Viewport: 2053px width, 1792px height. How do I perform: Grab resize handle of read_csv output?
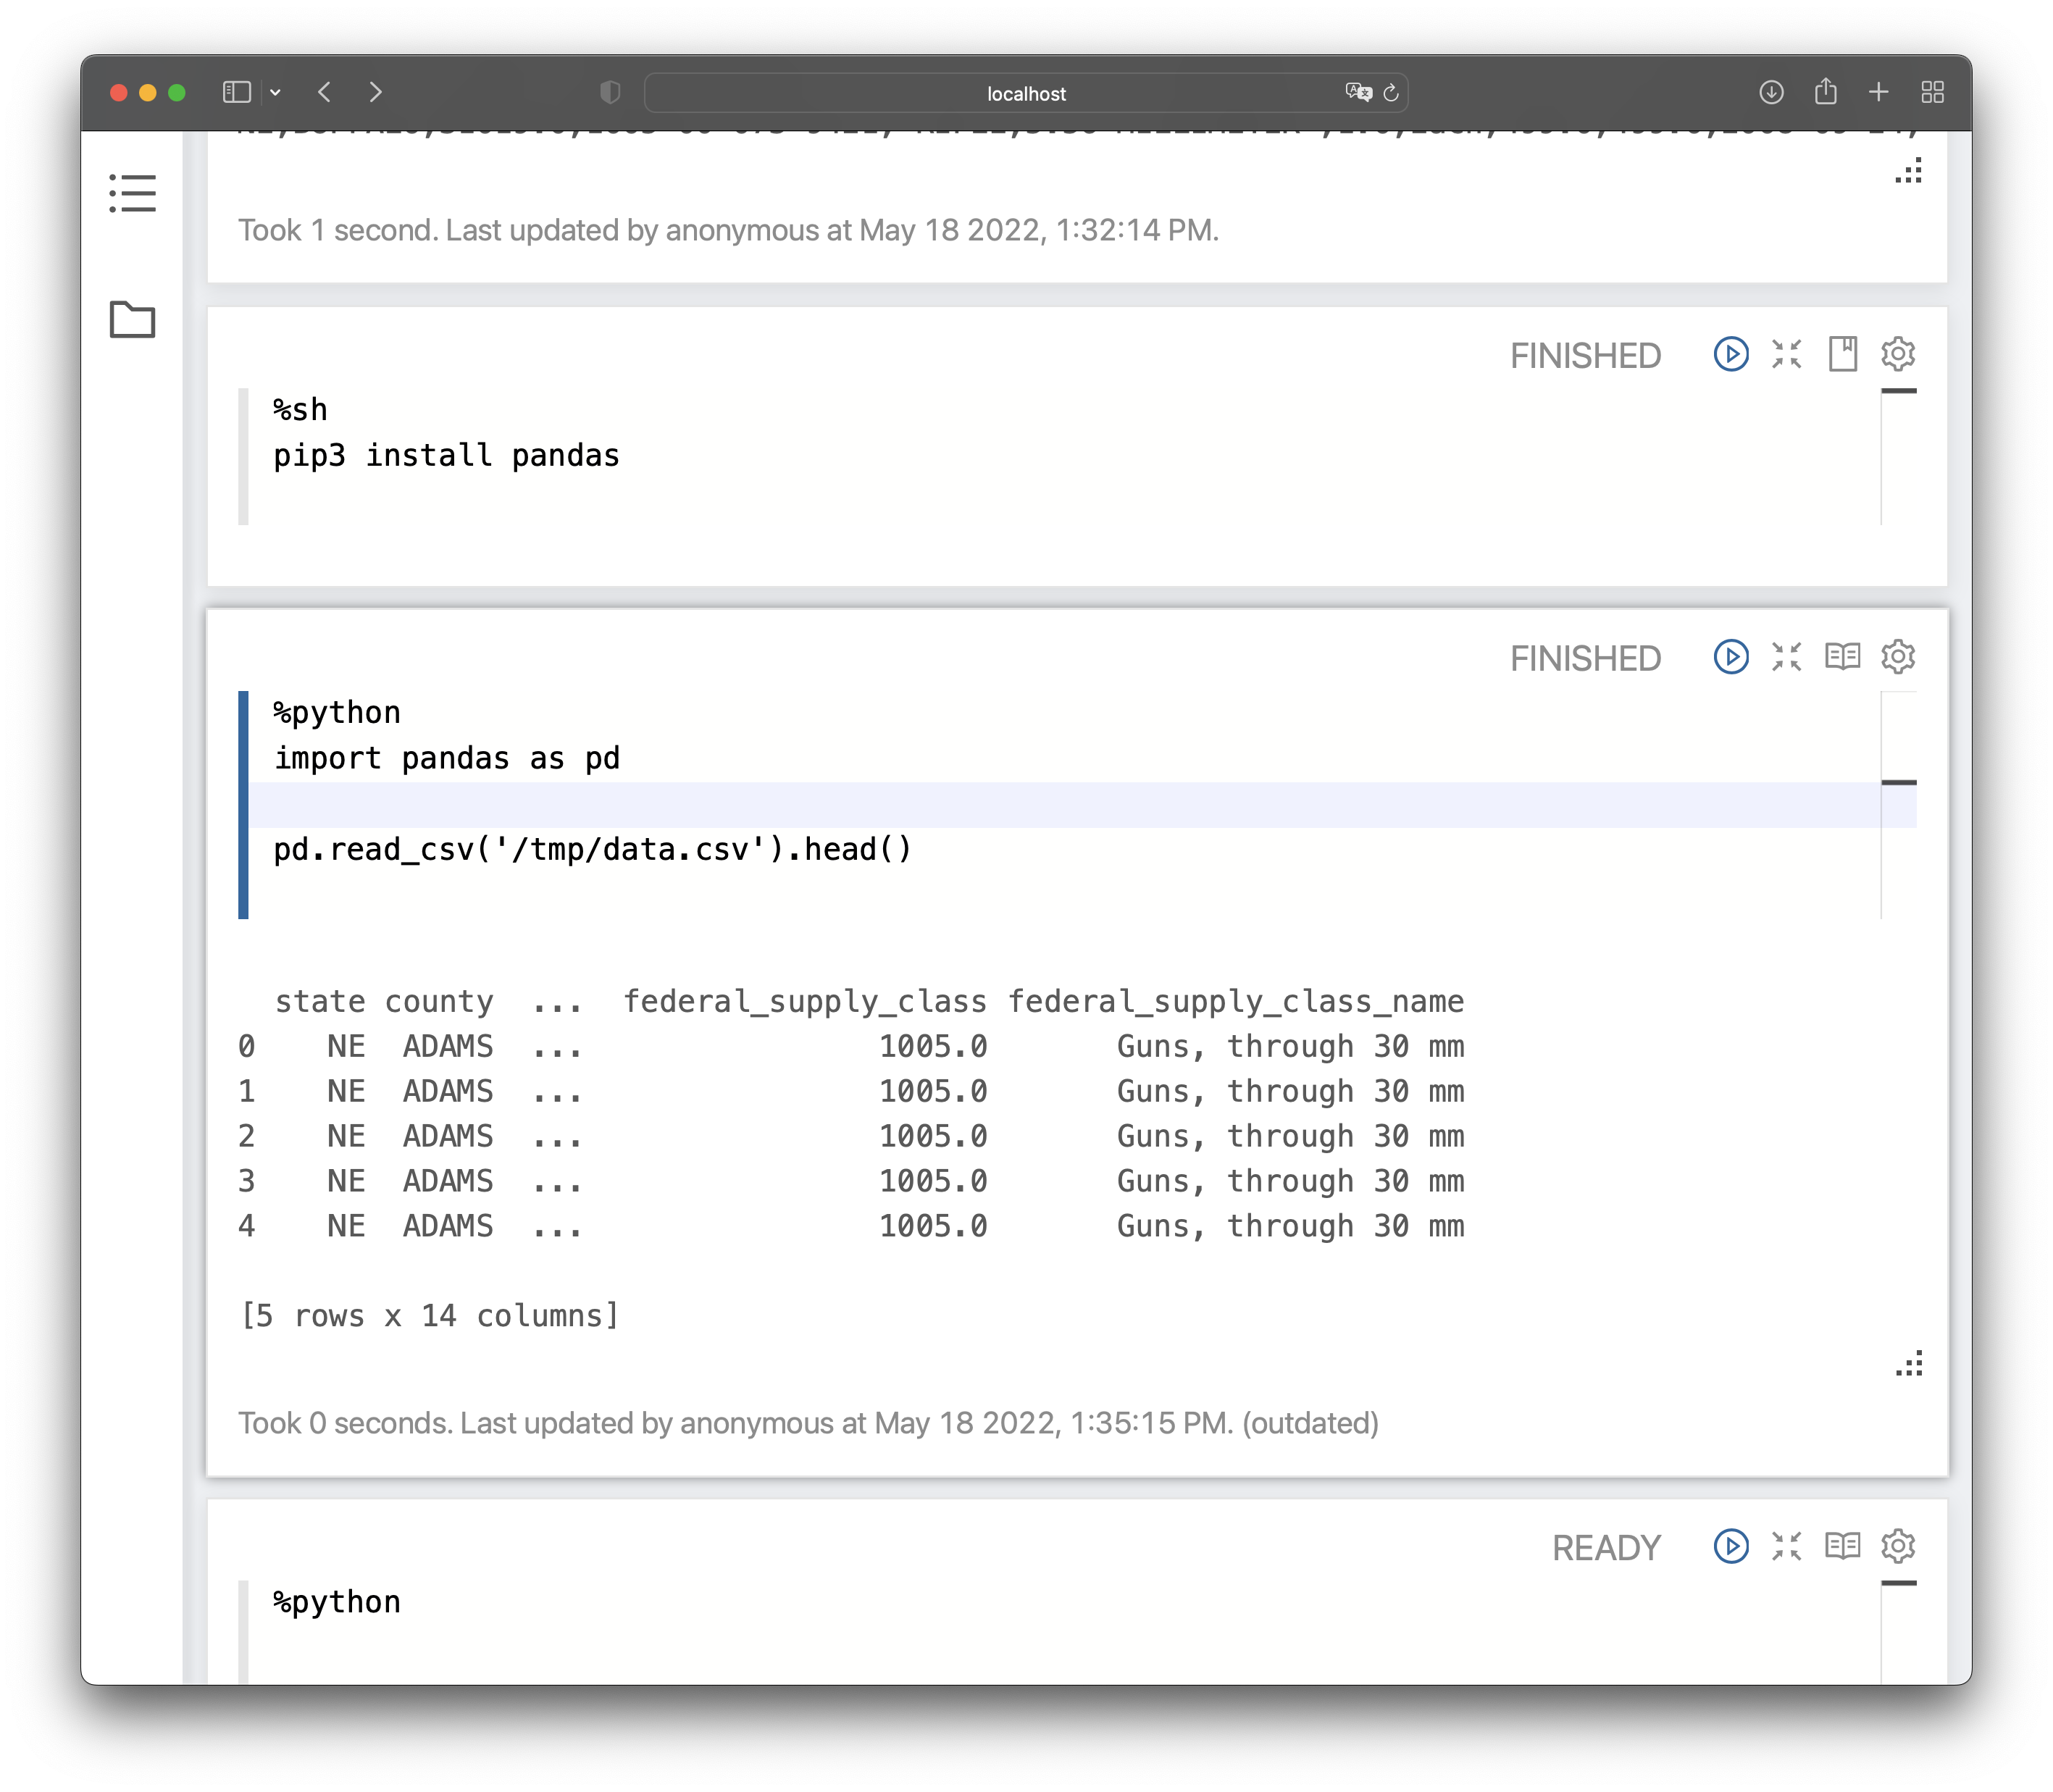(x=1909, y=1364)
